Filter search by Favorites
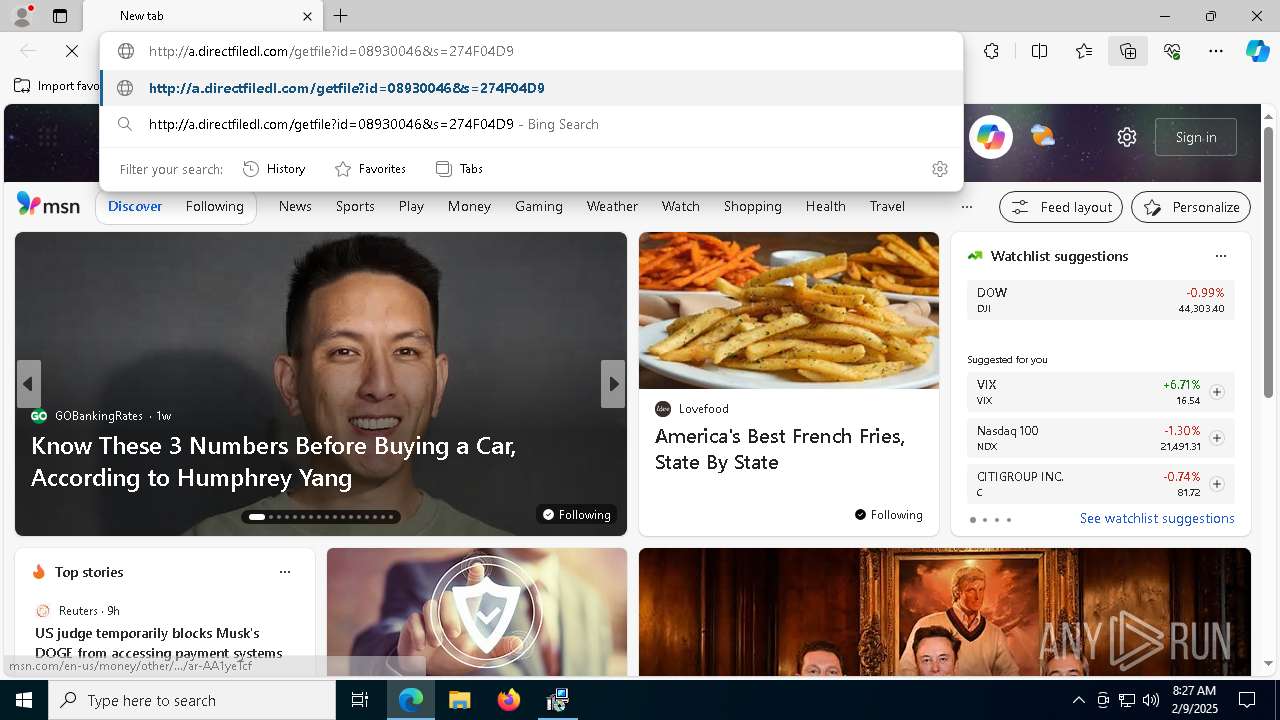This screenshot has height=720, width=1280. [370, 169]
